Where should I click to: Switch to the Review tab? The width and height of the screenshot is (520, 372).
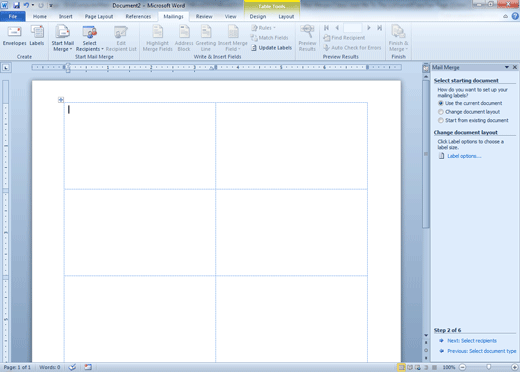pyautogui.click(x=204, y=16)
